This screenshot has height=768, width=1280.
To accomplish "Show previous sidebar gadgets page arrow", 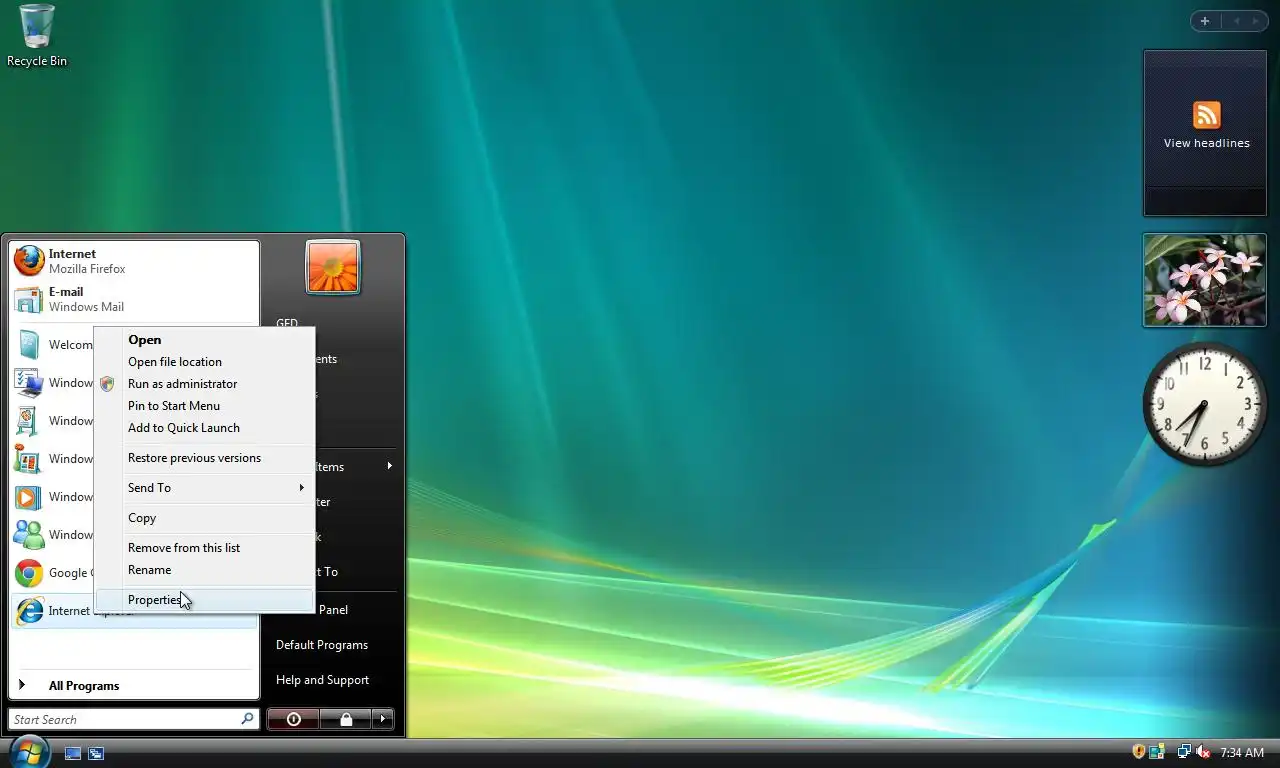I will 1236,21.
